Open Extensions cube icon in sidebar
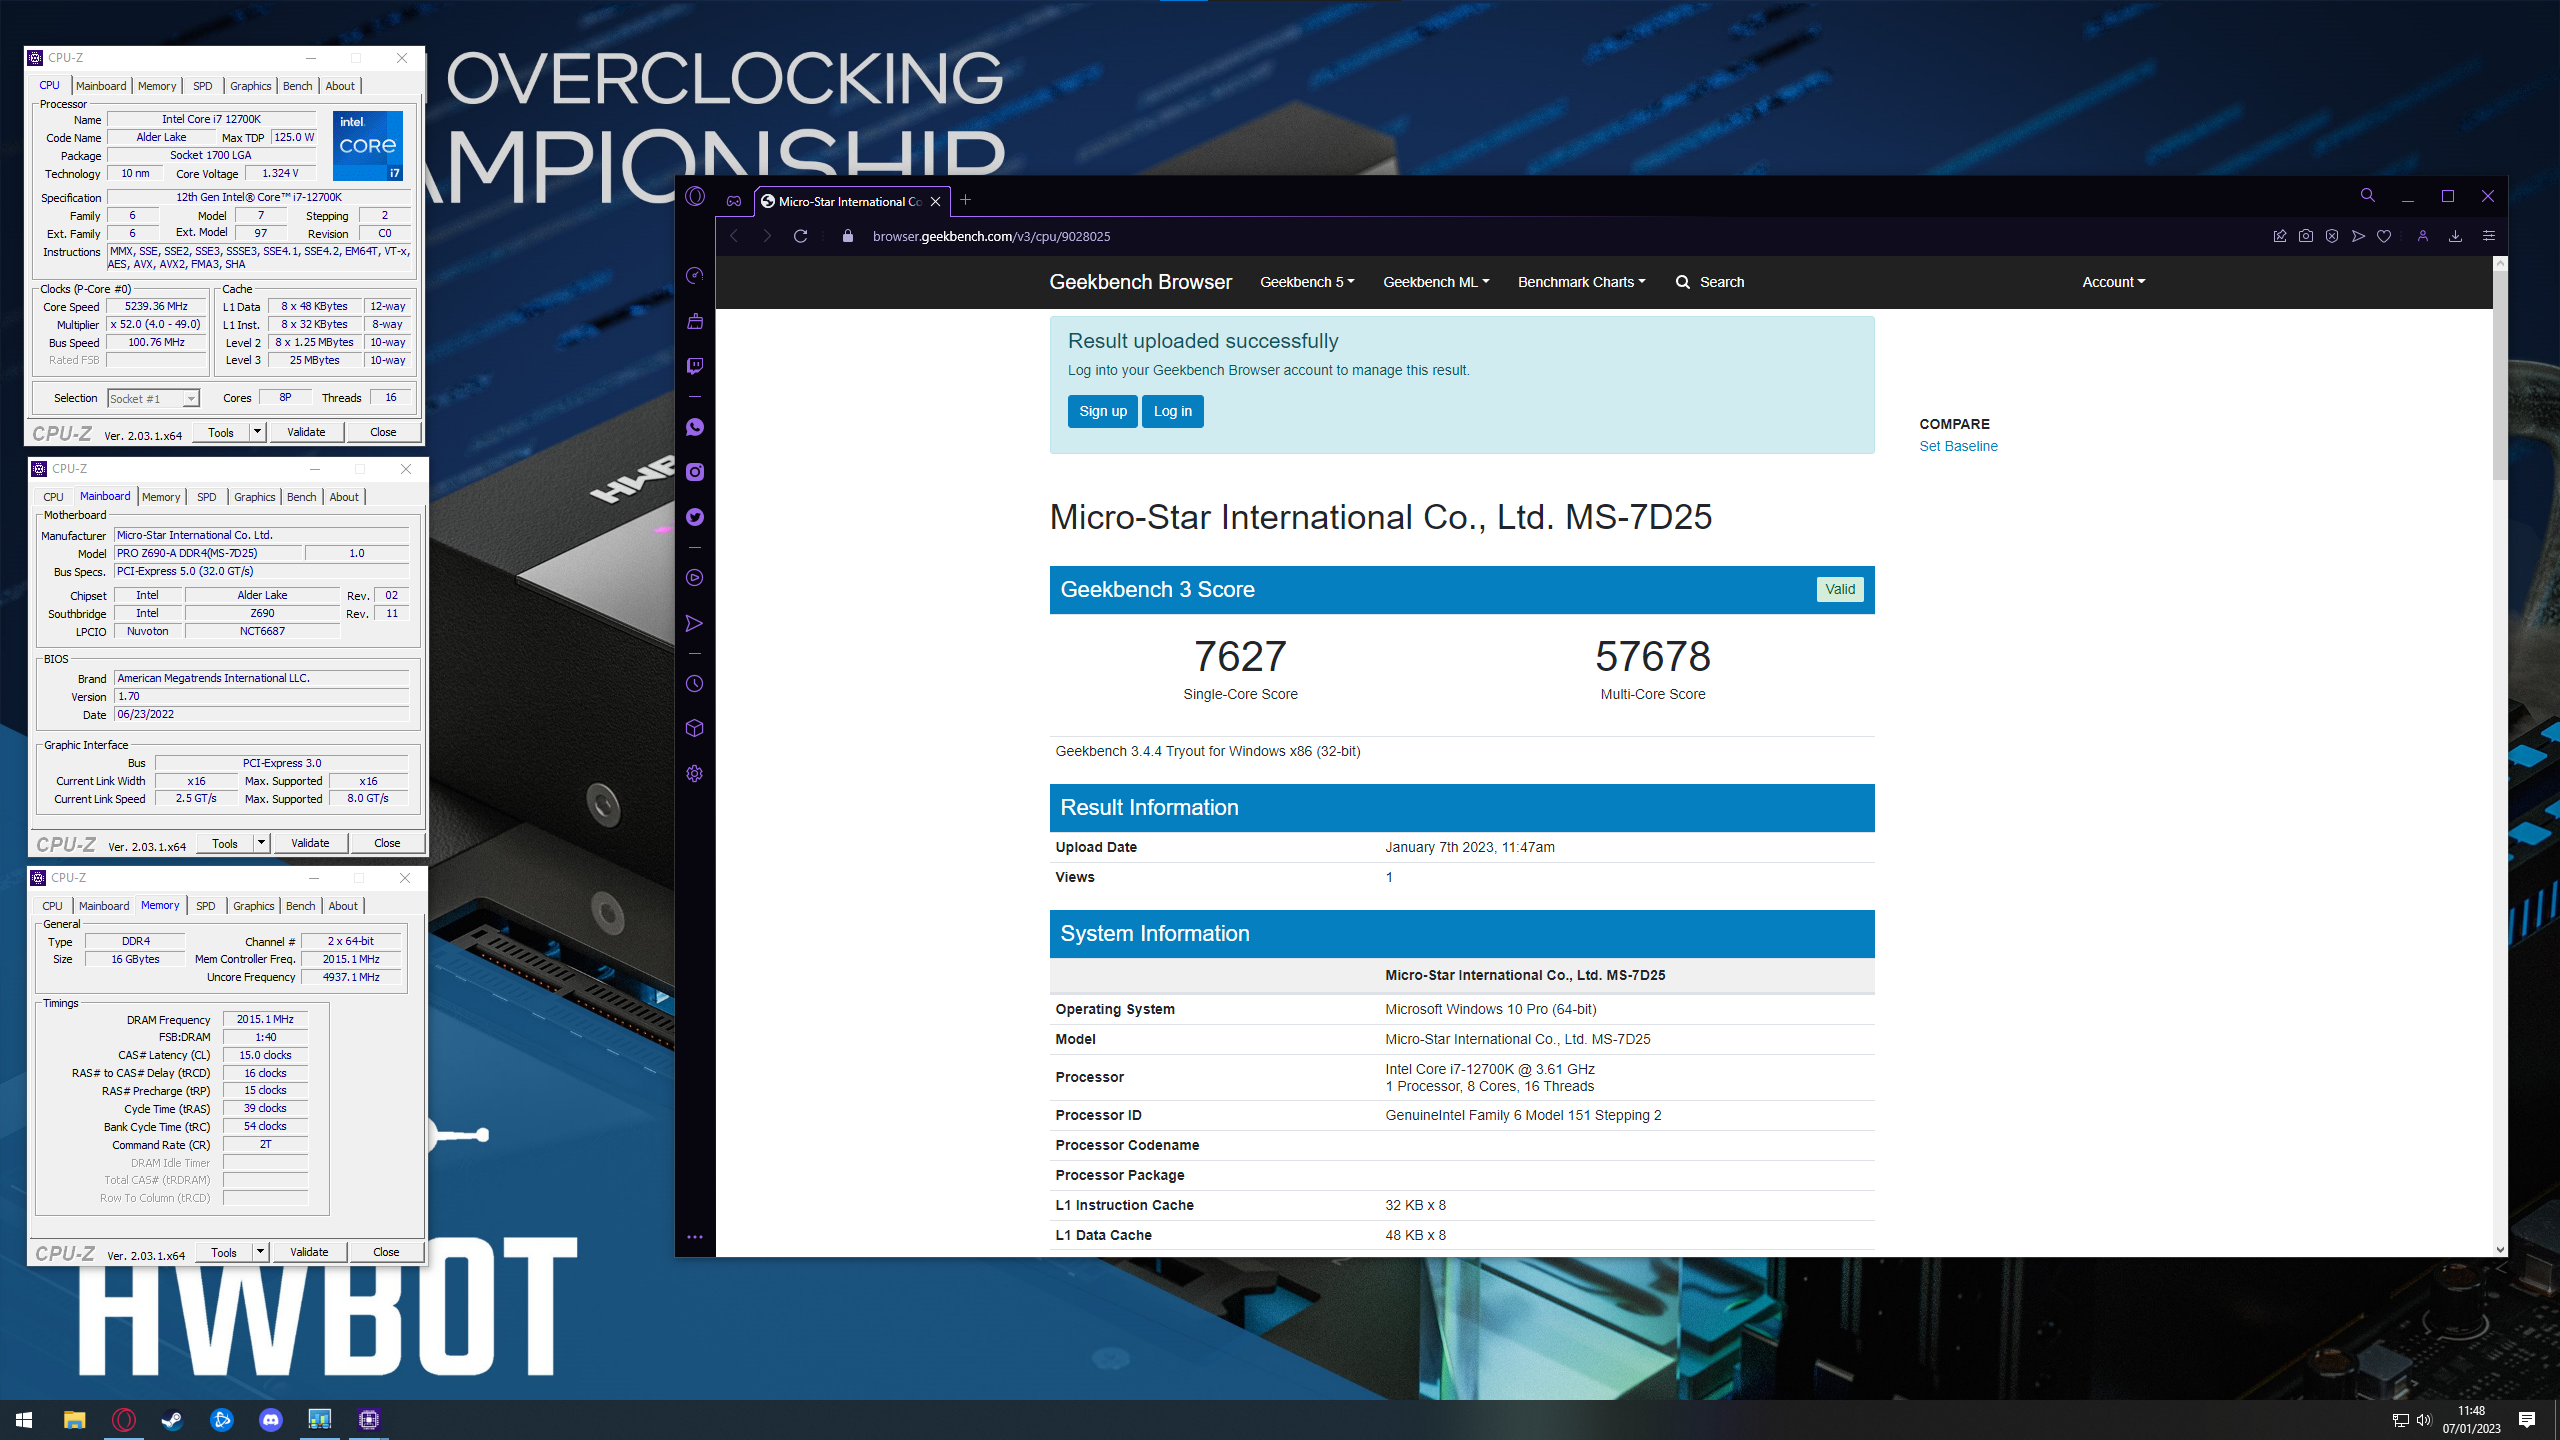The height and width of the screenshot is (1440, 2560). click(x=695, y=729)
